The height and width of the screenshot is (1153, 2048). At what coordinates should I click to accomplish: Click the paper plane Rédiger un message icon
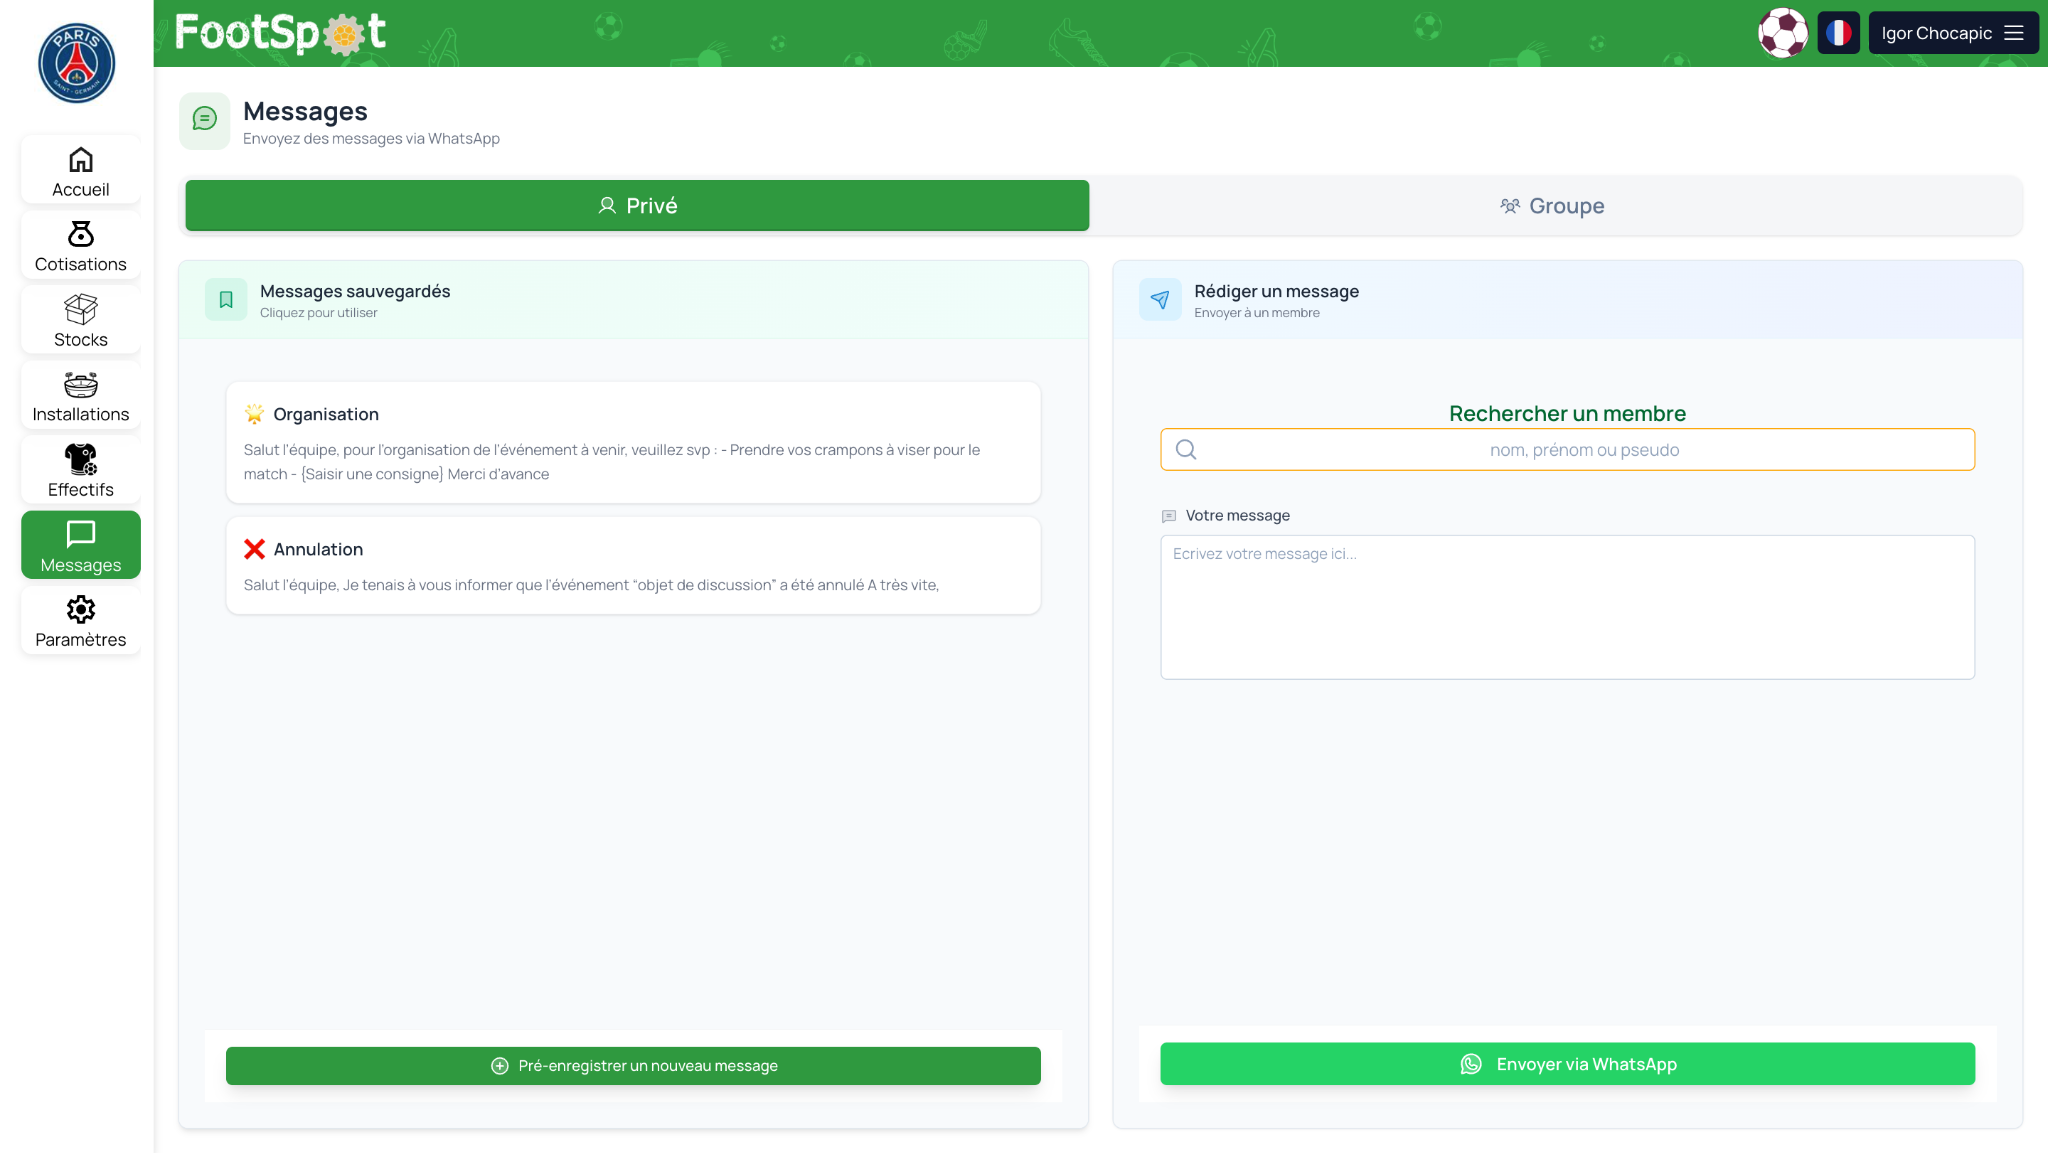coord(1160,300)
